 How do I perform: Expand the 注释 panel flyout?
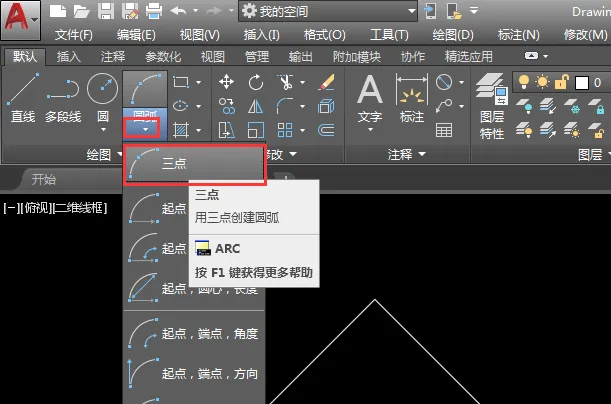pos(407,154)
